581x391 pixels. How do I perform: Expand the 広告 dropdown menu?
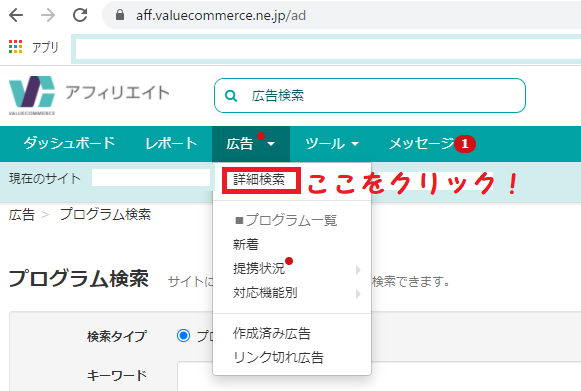(x=250, y=144)
